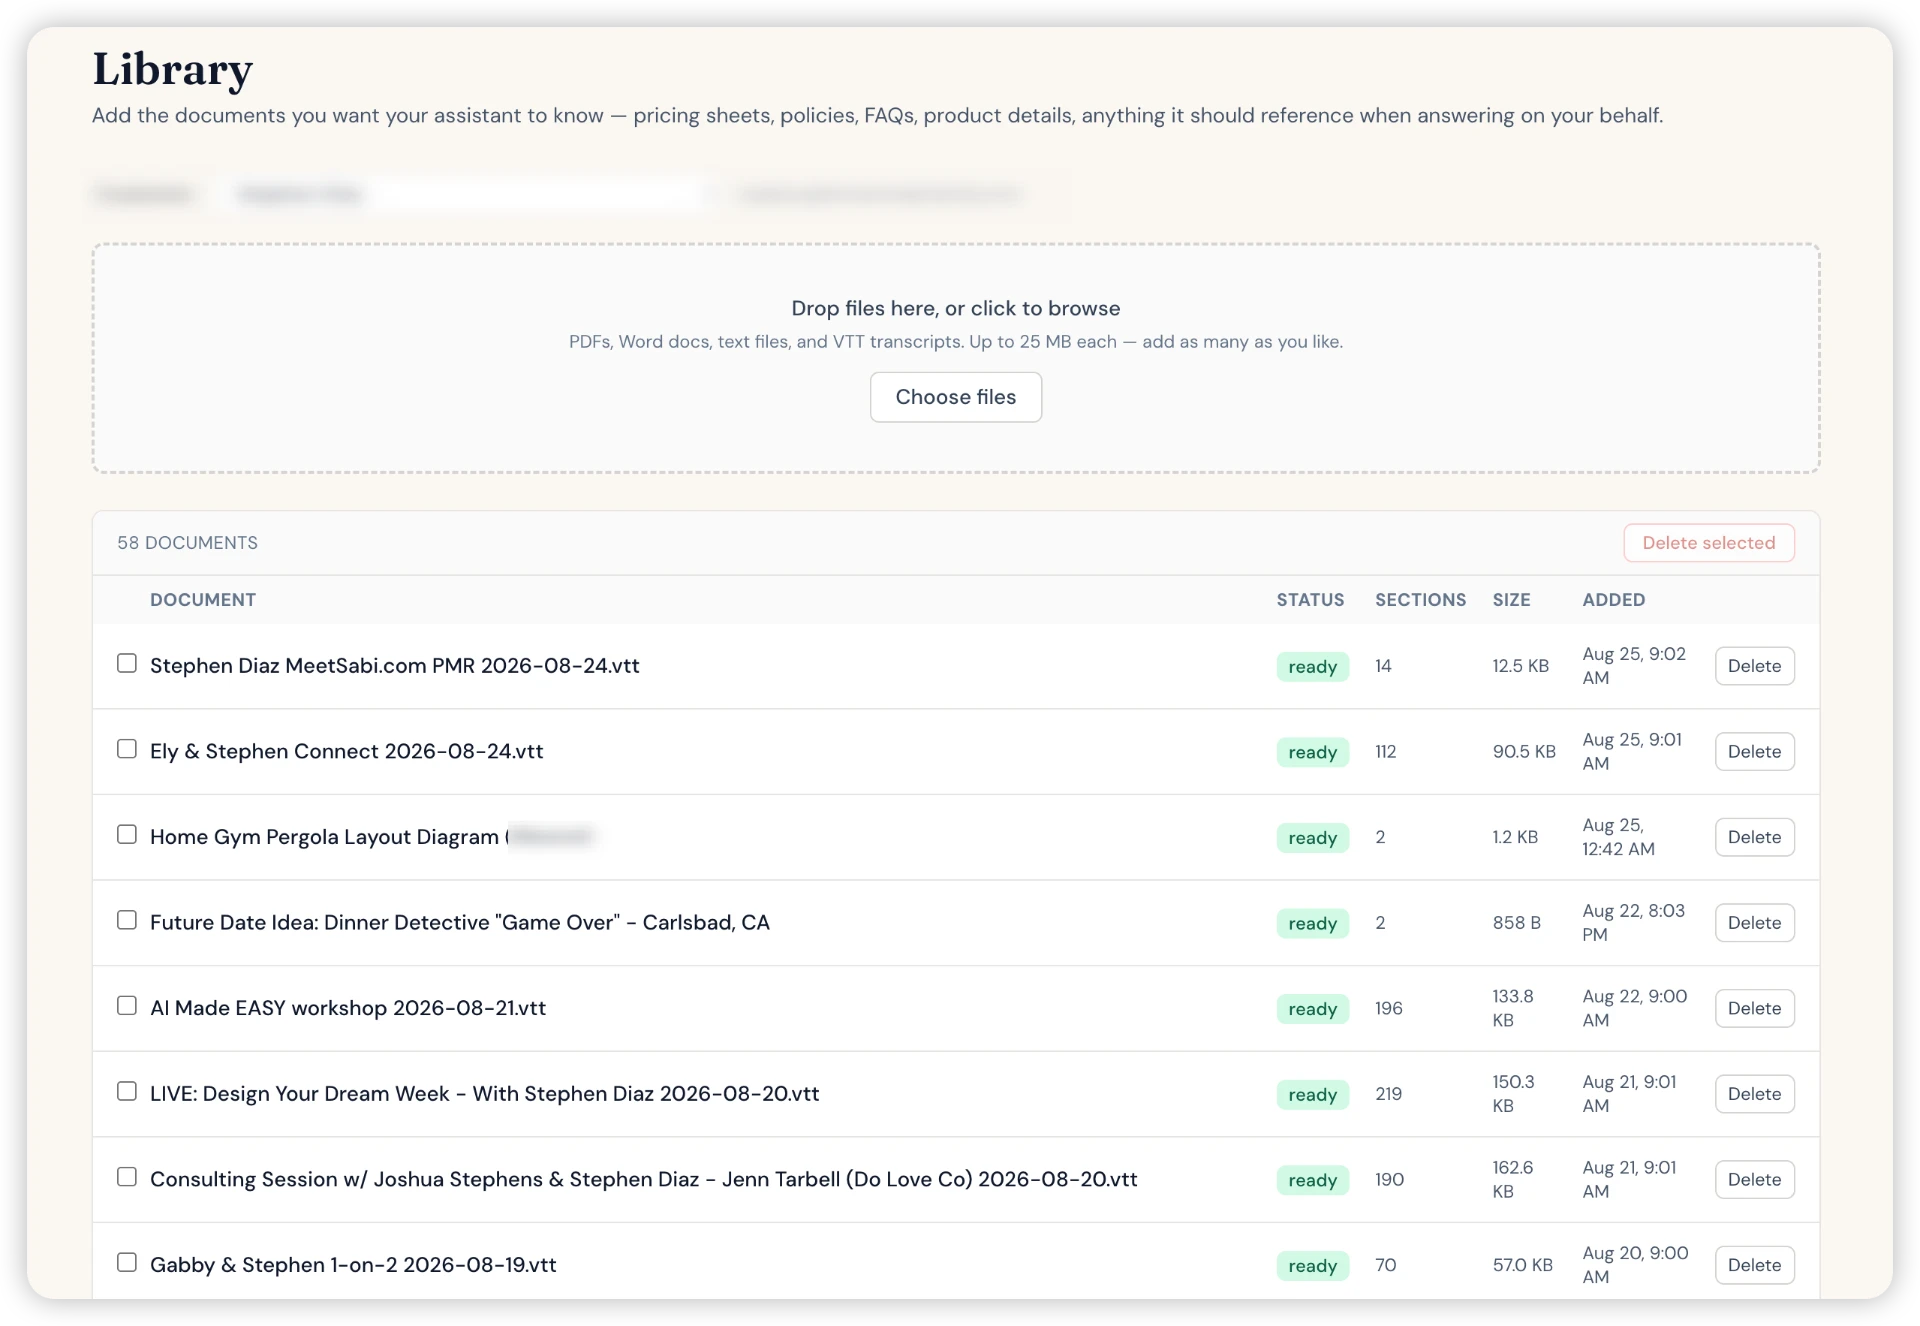The height and width of the screenshot is (1326, 1920).
Task: Click the SECTIONS column header
Action: click(1420, 600)
